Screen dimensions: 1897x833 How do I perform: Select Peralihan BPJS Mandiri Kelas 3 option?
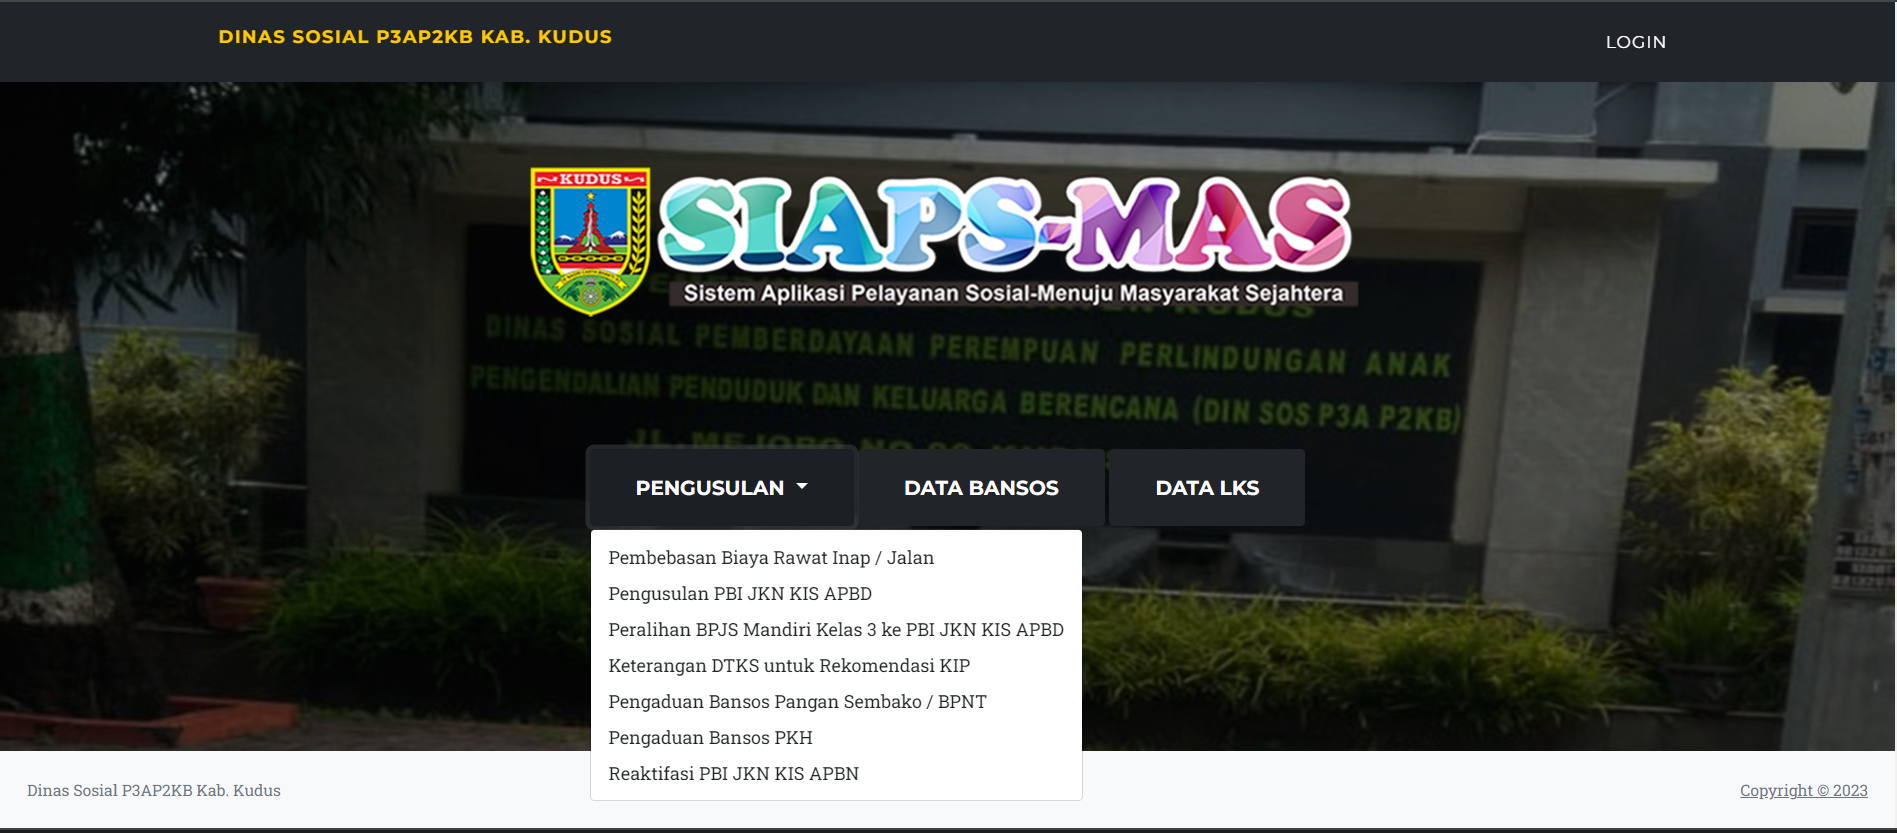coord(835,630)
